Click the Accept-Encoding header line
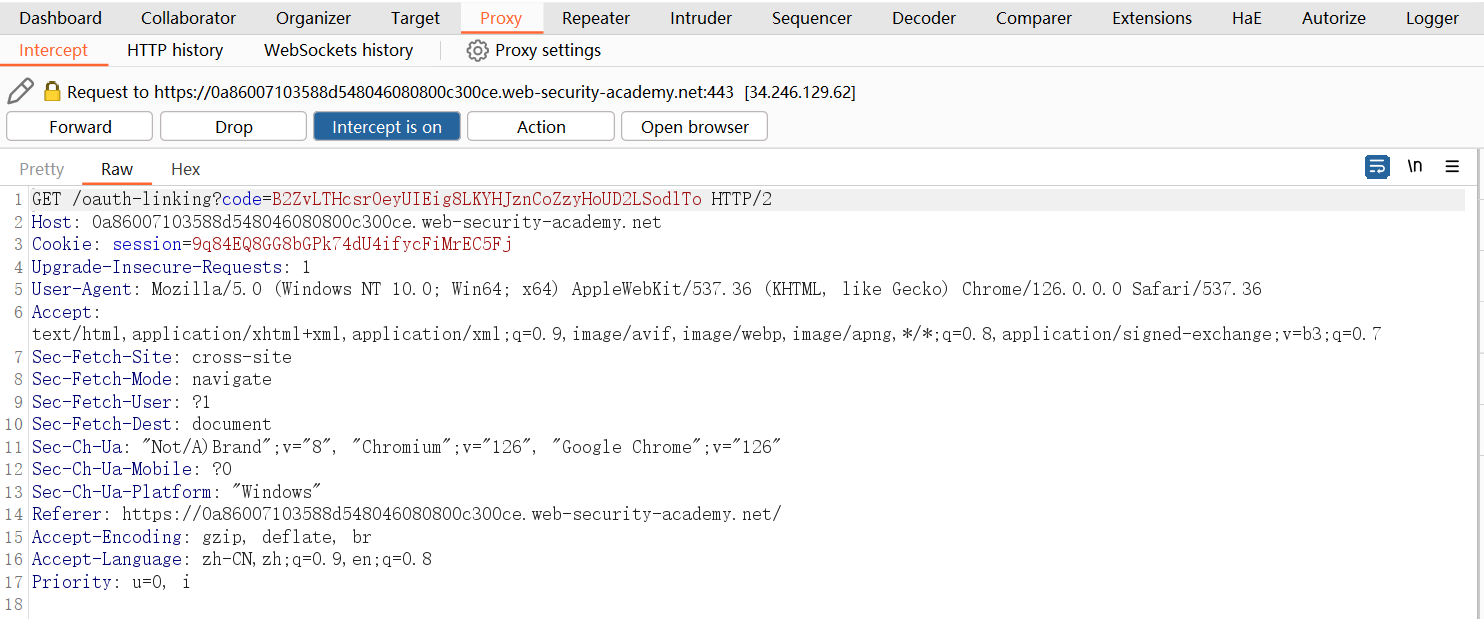The width and height of the screenshot is (1484, 619). (201, 537)
